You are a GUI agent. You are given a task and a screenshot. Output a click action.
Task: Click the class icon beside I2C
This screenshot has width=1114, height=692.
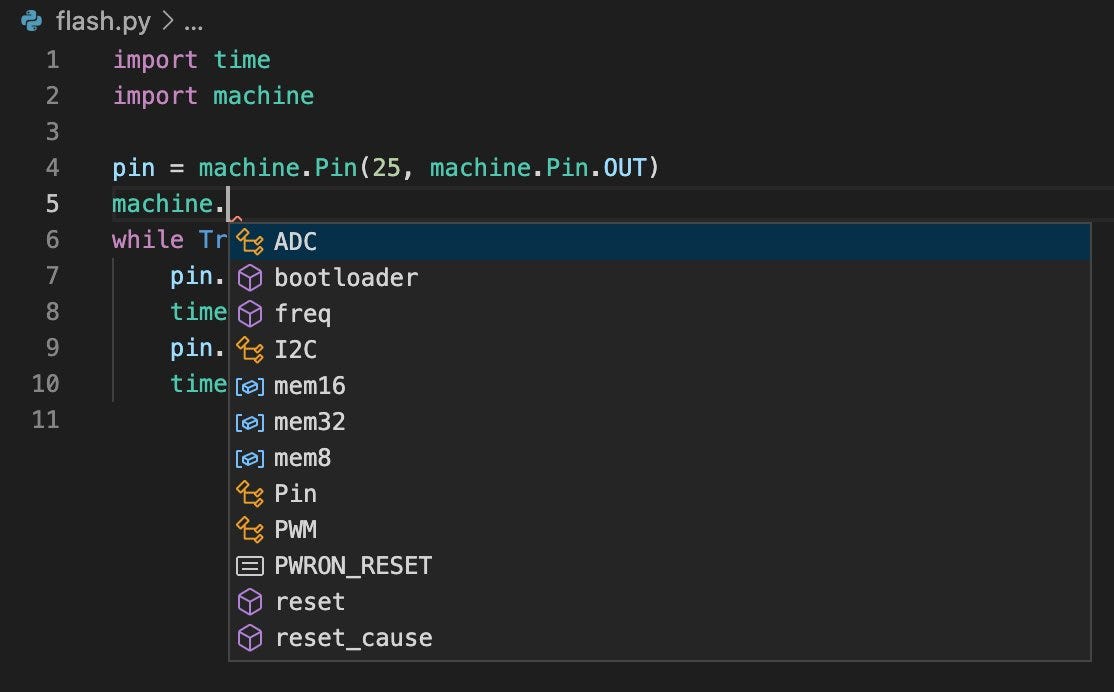[x=248, y=350]
